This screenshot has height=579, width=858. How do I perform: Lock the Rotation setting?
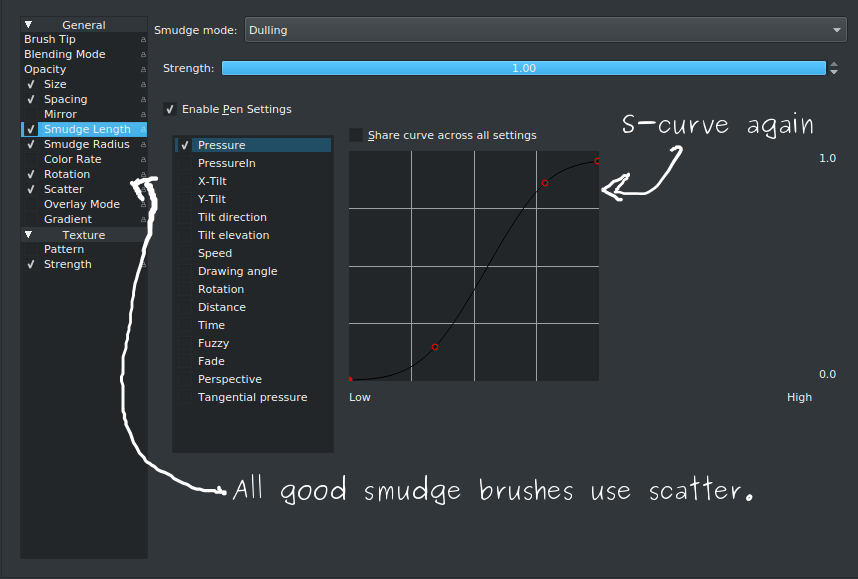(143, 174)
